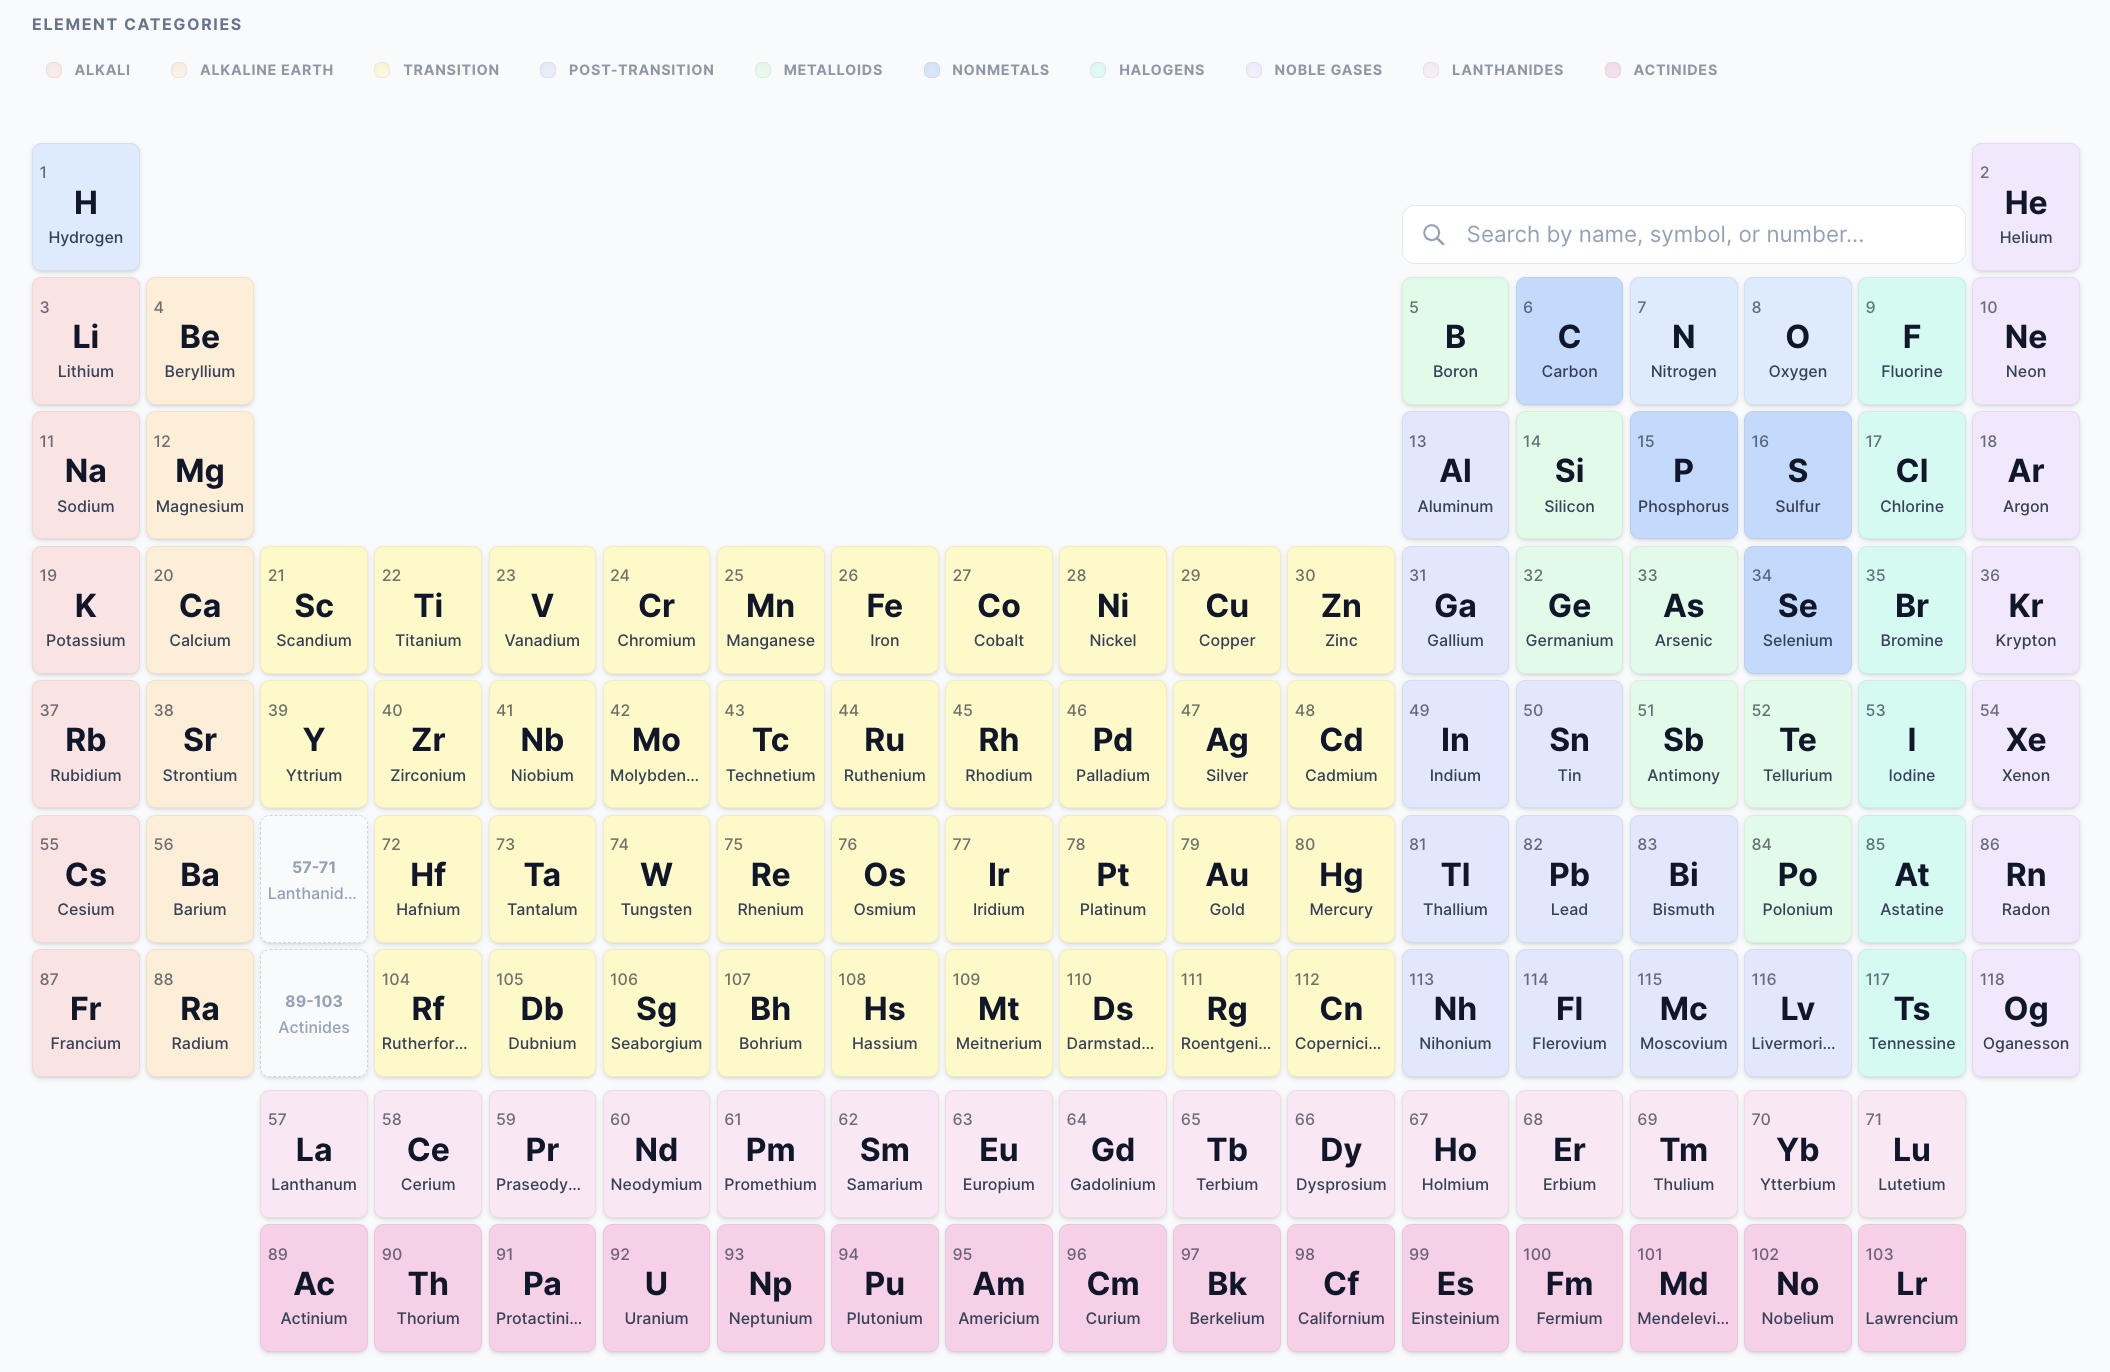
Task: Toggle the Metalloids category dot
Action: (761, 70)
